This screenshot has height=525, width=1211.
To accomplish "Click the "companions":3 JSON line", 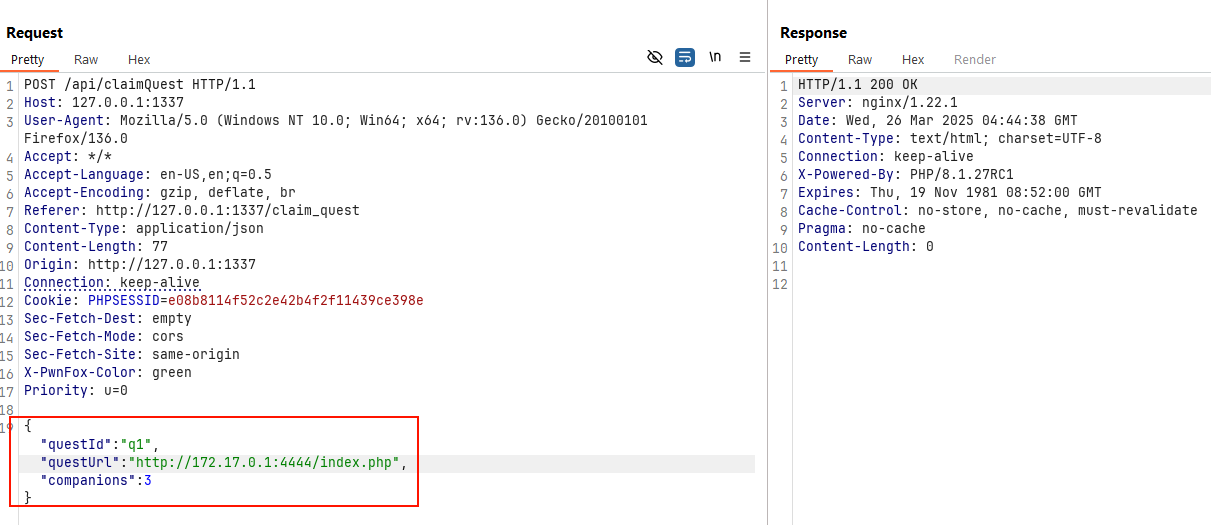I will coord(96,481).
